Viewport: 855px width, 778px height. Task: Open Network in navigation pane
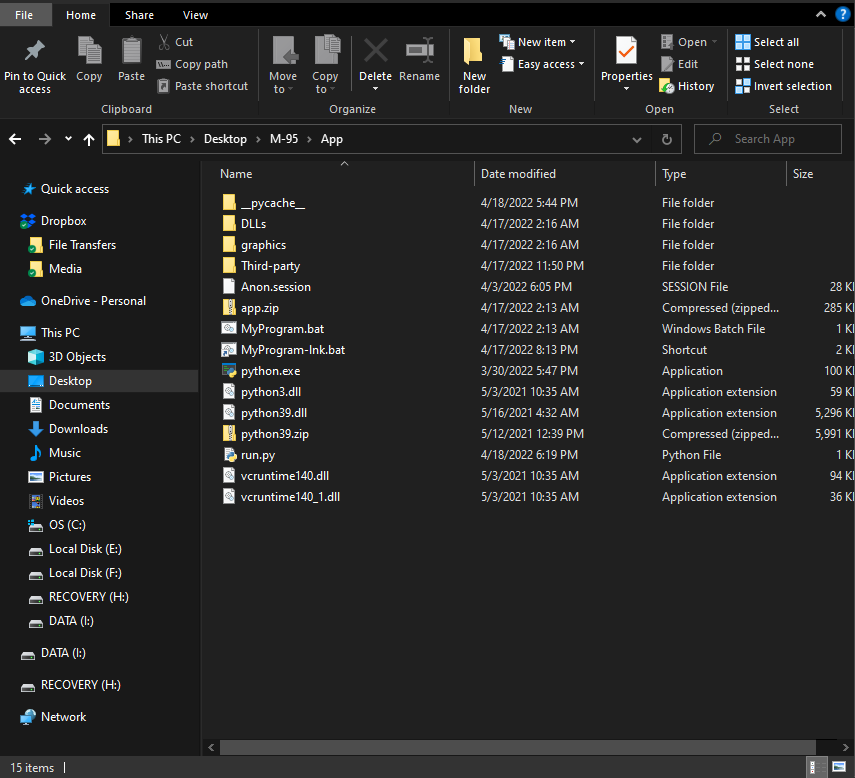pos(63,717)
